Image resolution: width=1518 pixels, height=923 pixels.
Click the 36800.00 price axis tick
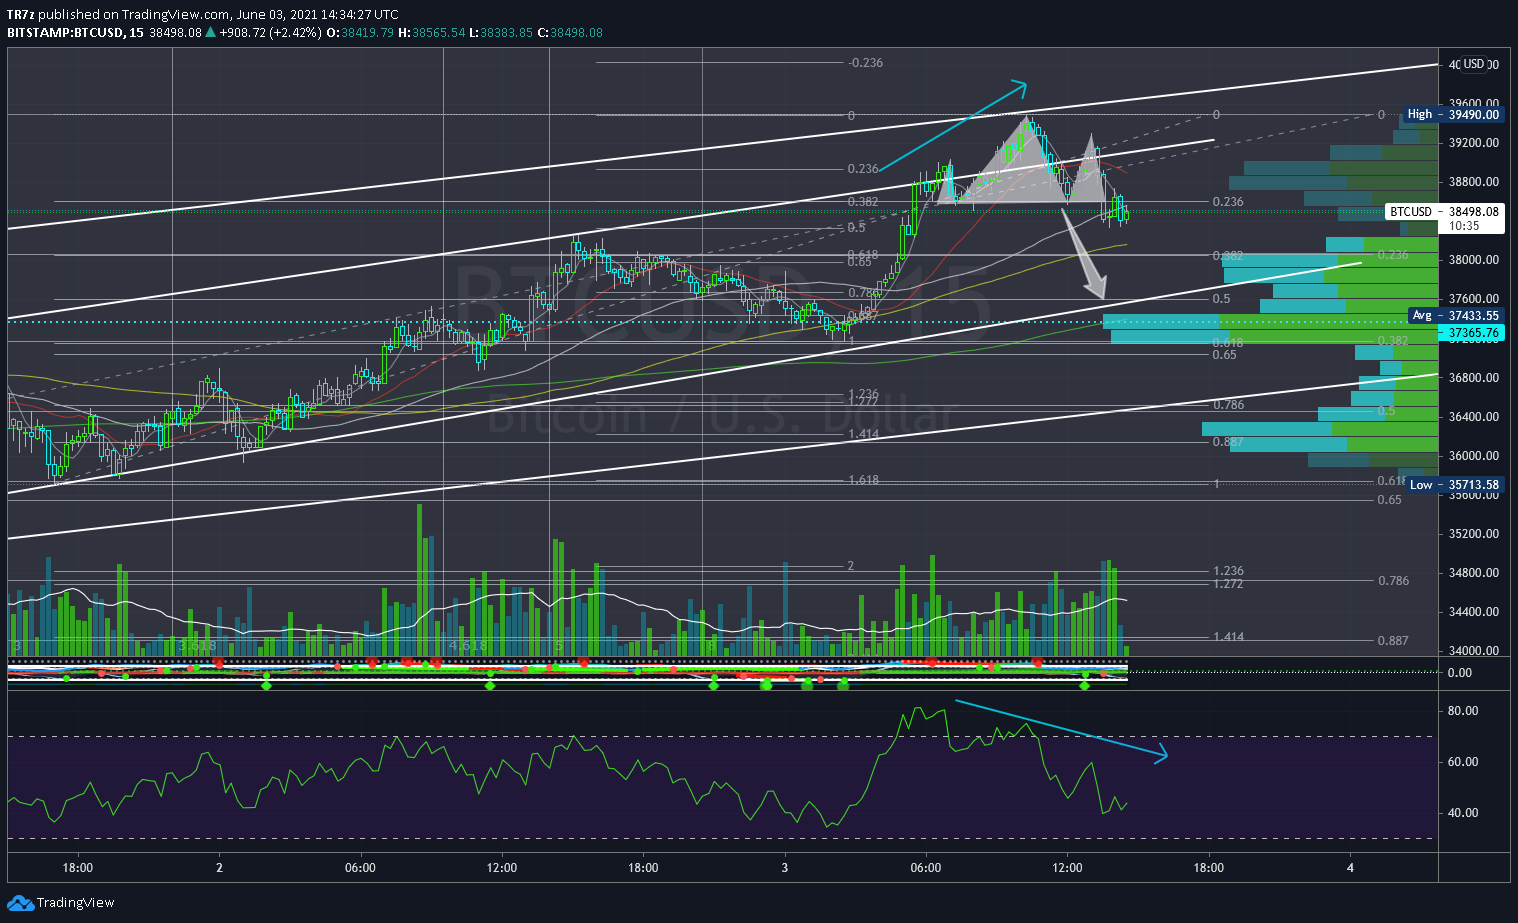pyautogui.click(x=1474, y=378)
